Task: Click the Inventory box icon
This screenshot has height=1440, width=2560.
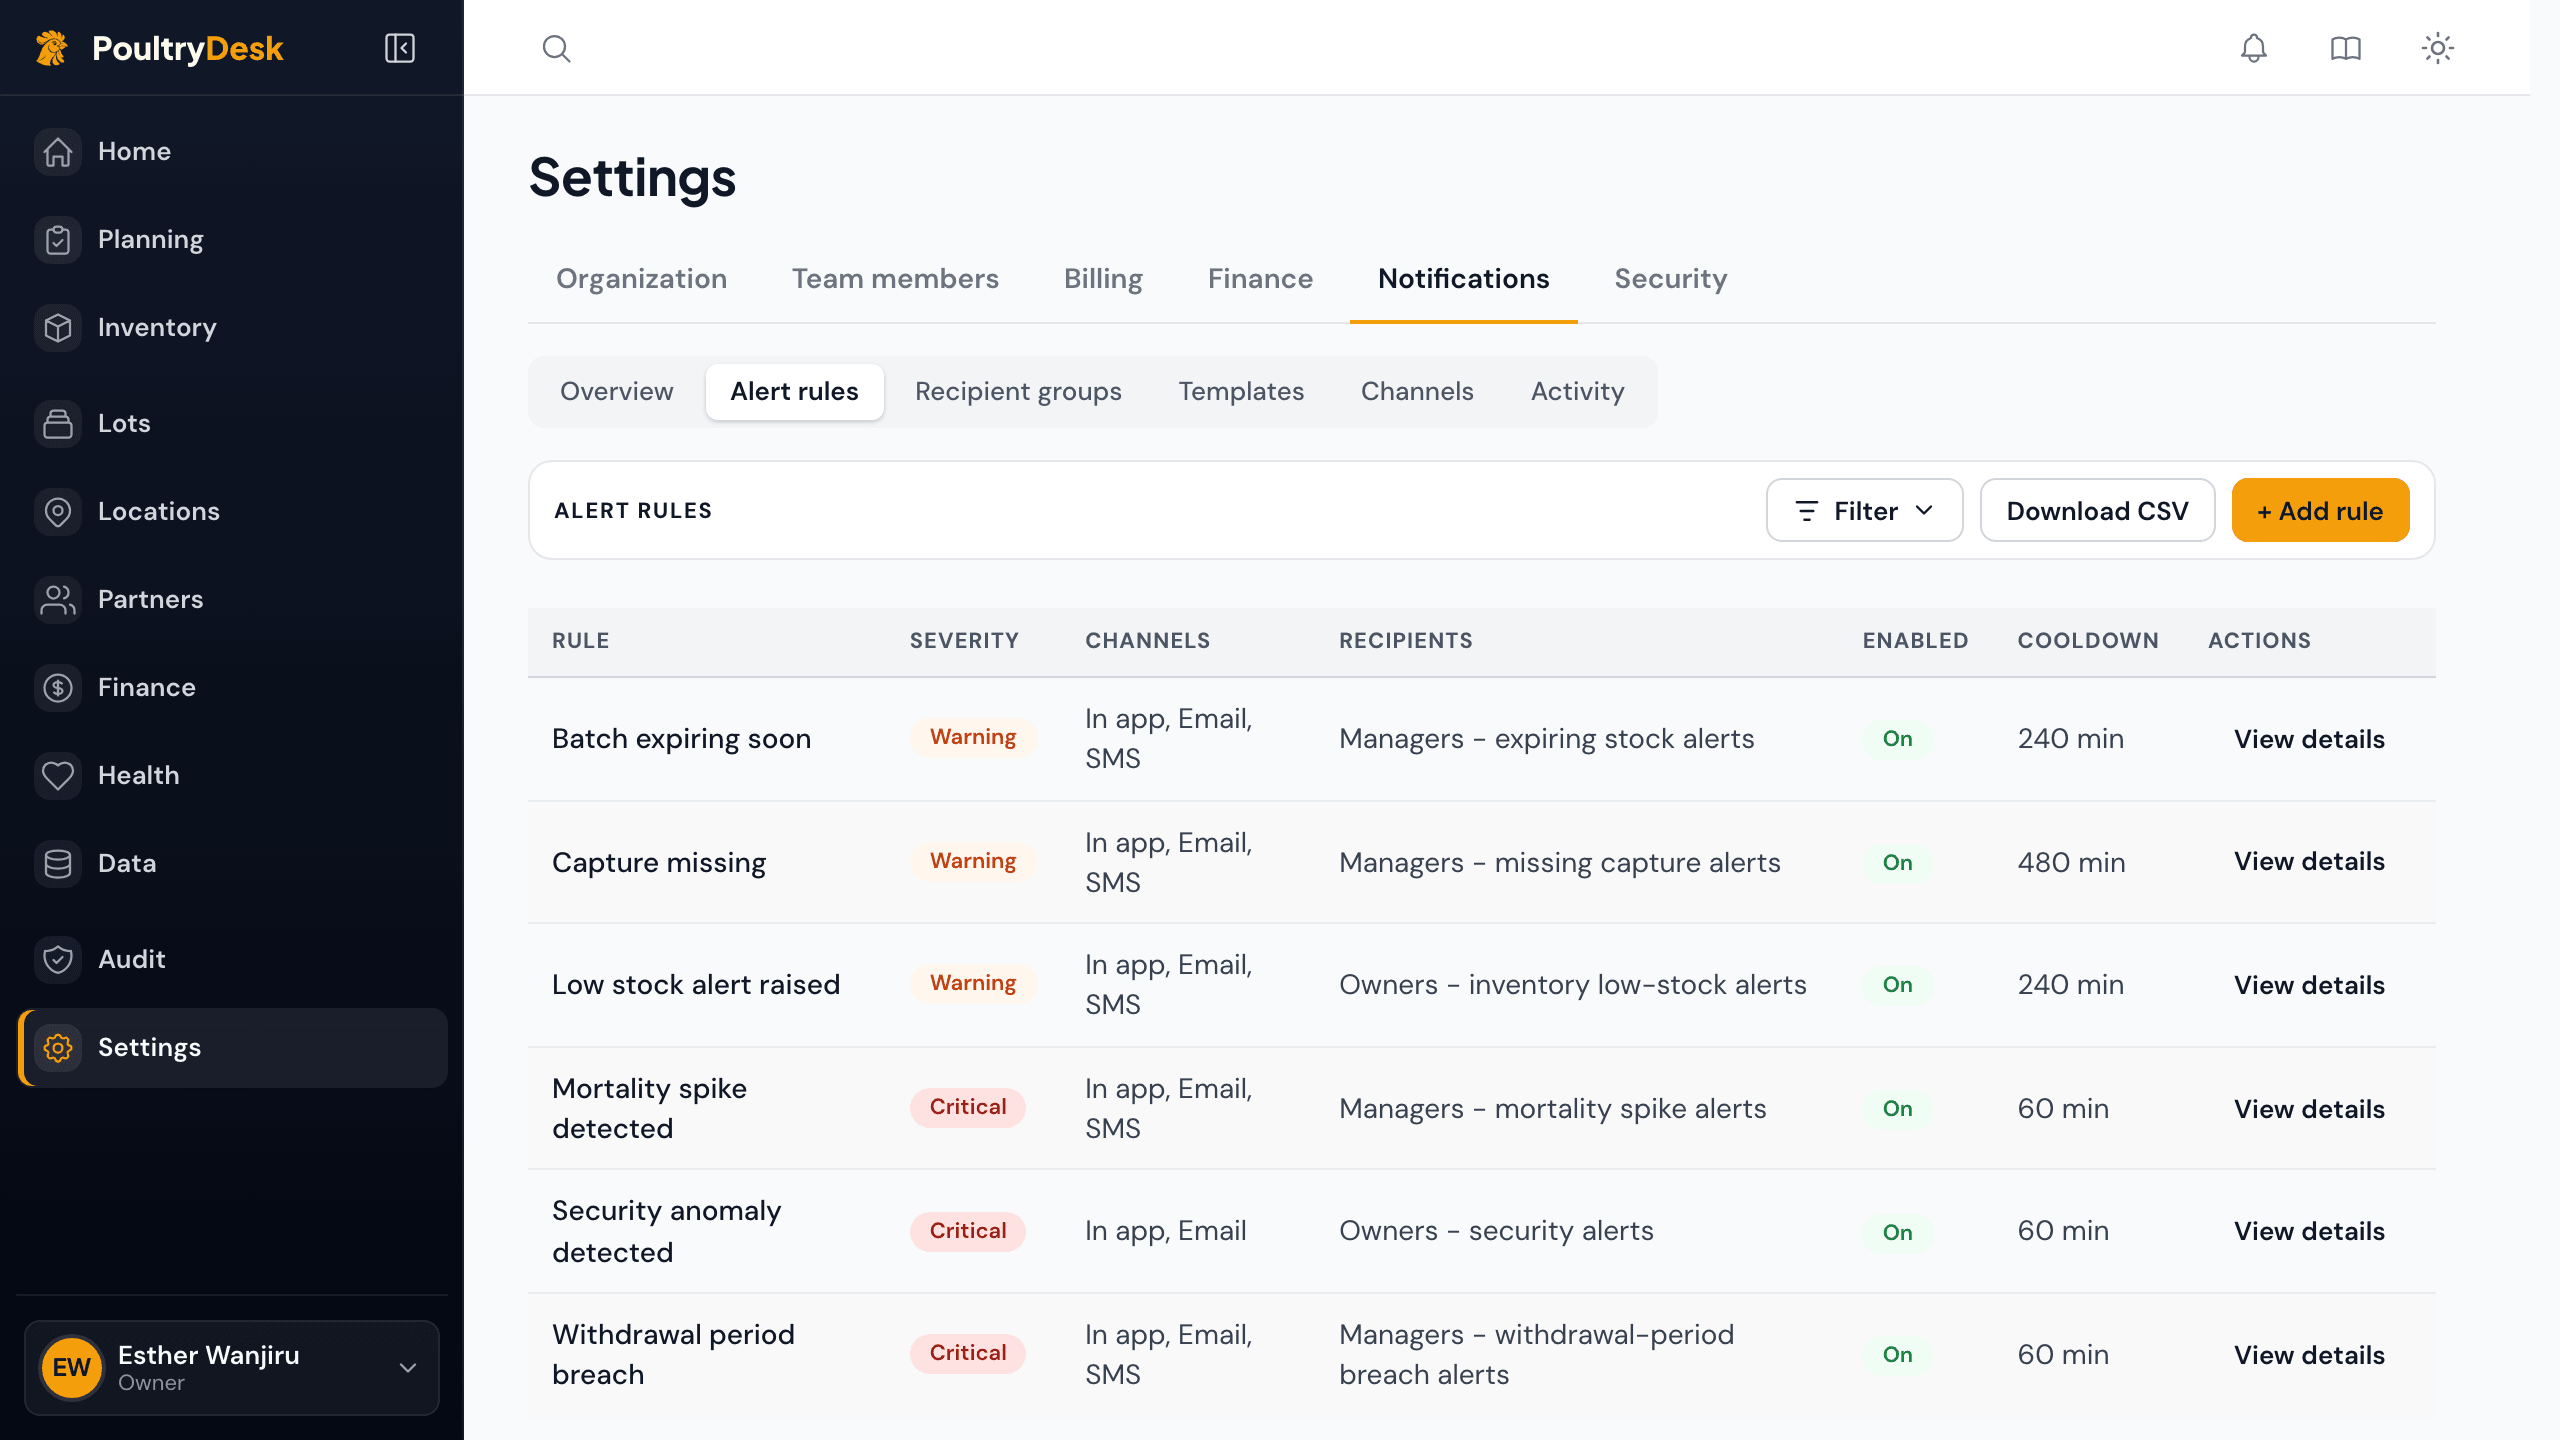Action: coord(58,328)
